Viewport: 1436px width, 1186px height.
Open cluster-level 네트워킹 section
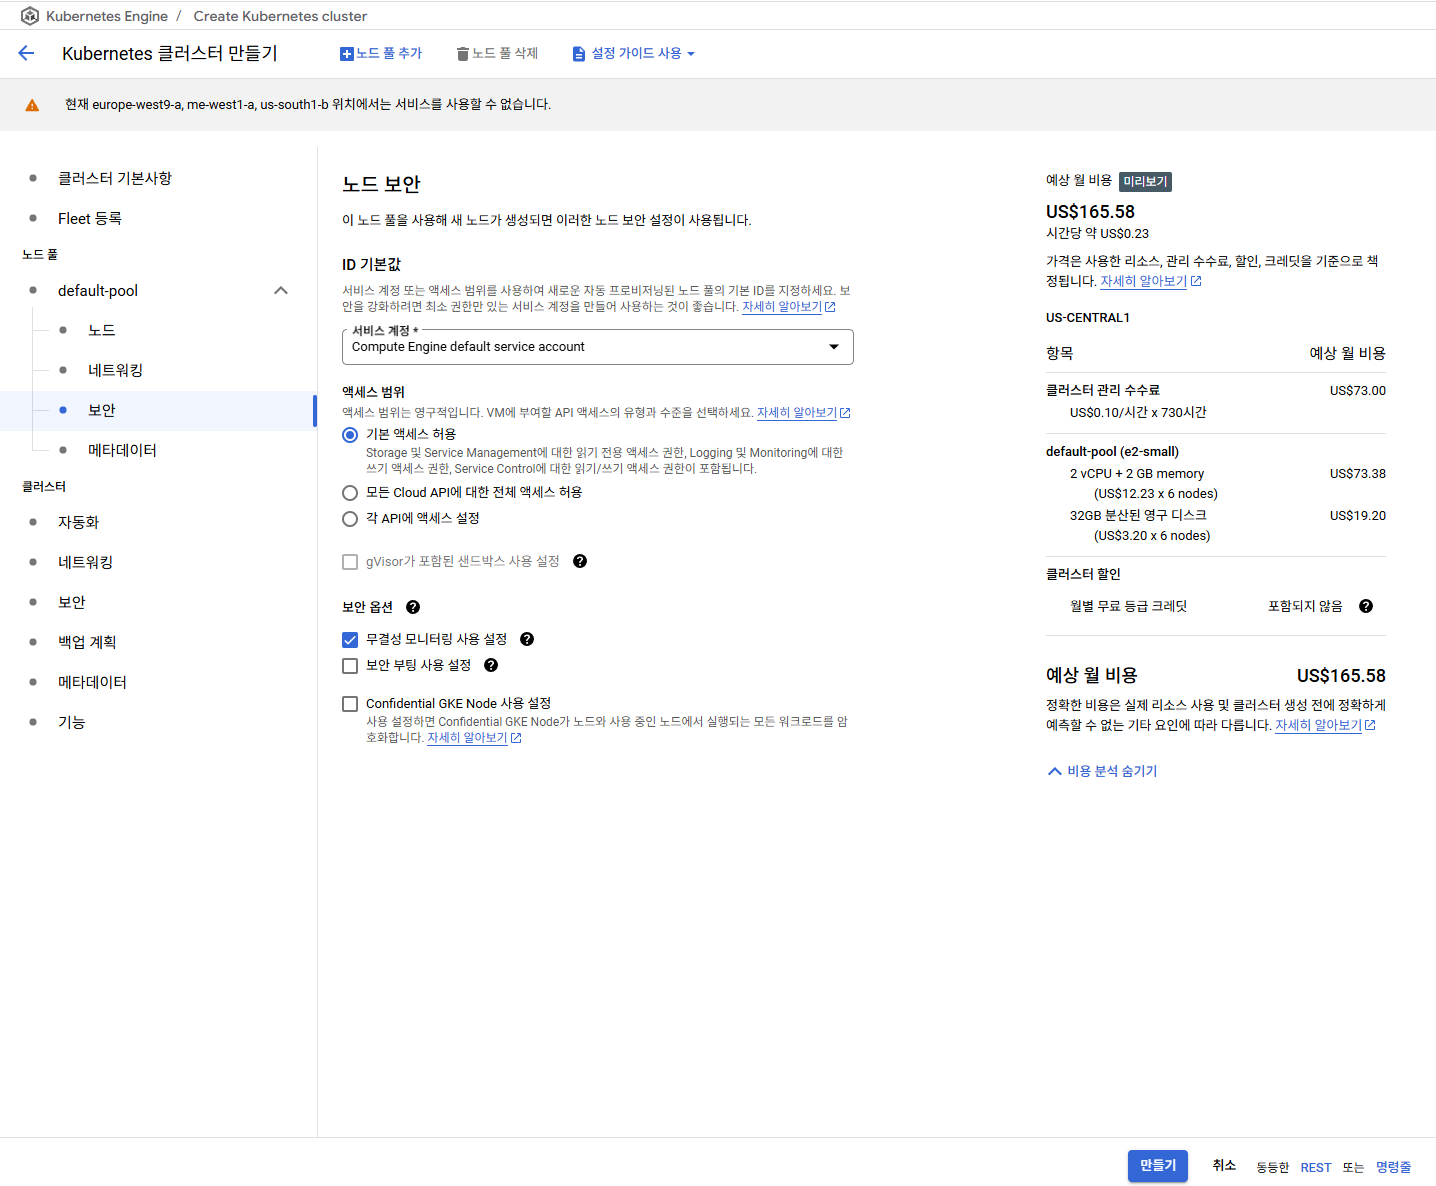pyautogui.click(x=85, y=562)
